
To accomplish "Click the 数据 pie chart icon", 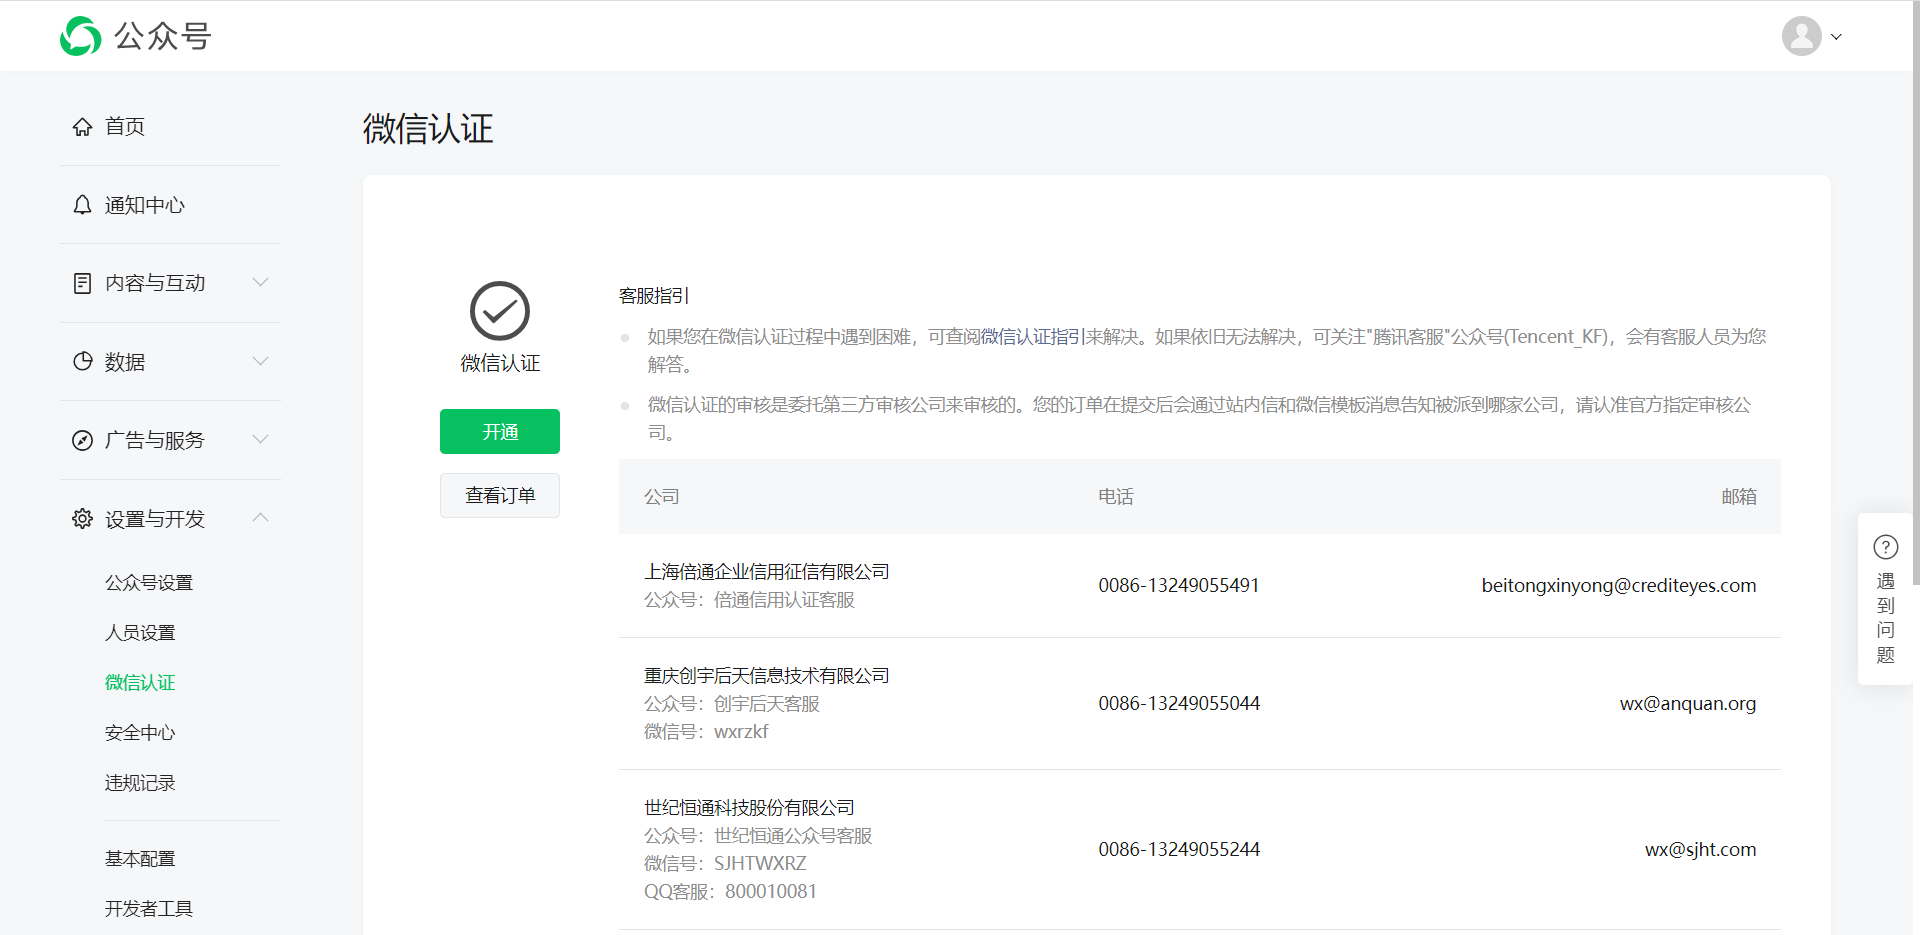I will (82, 361).
